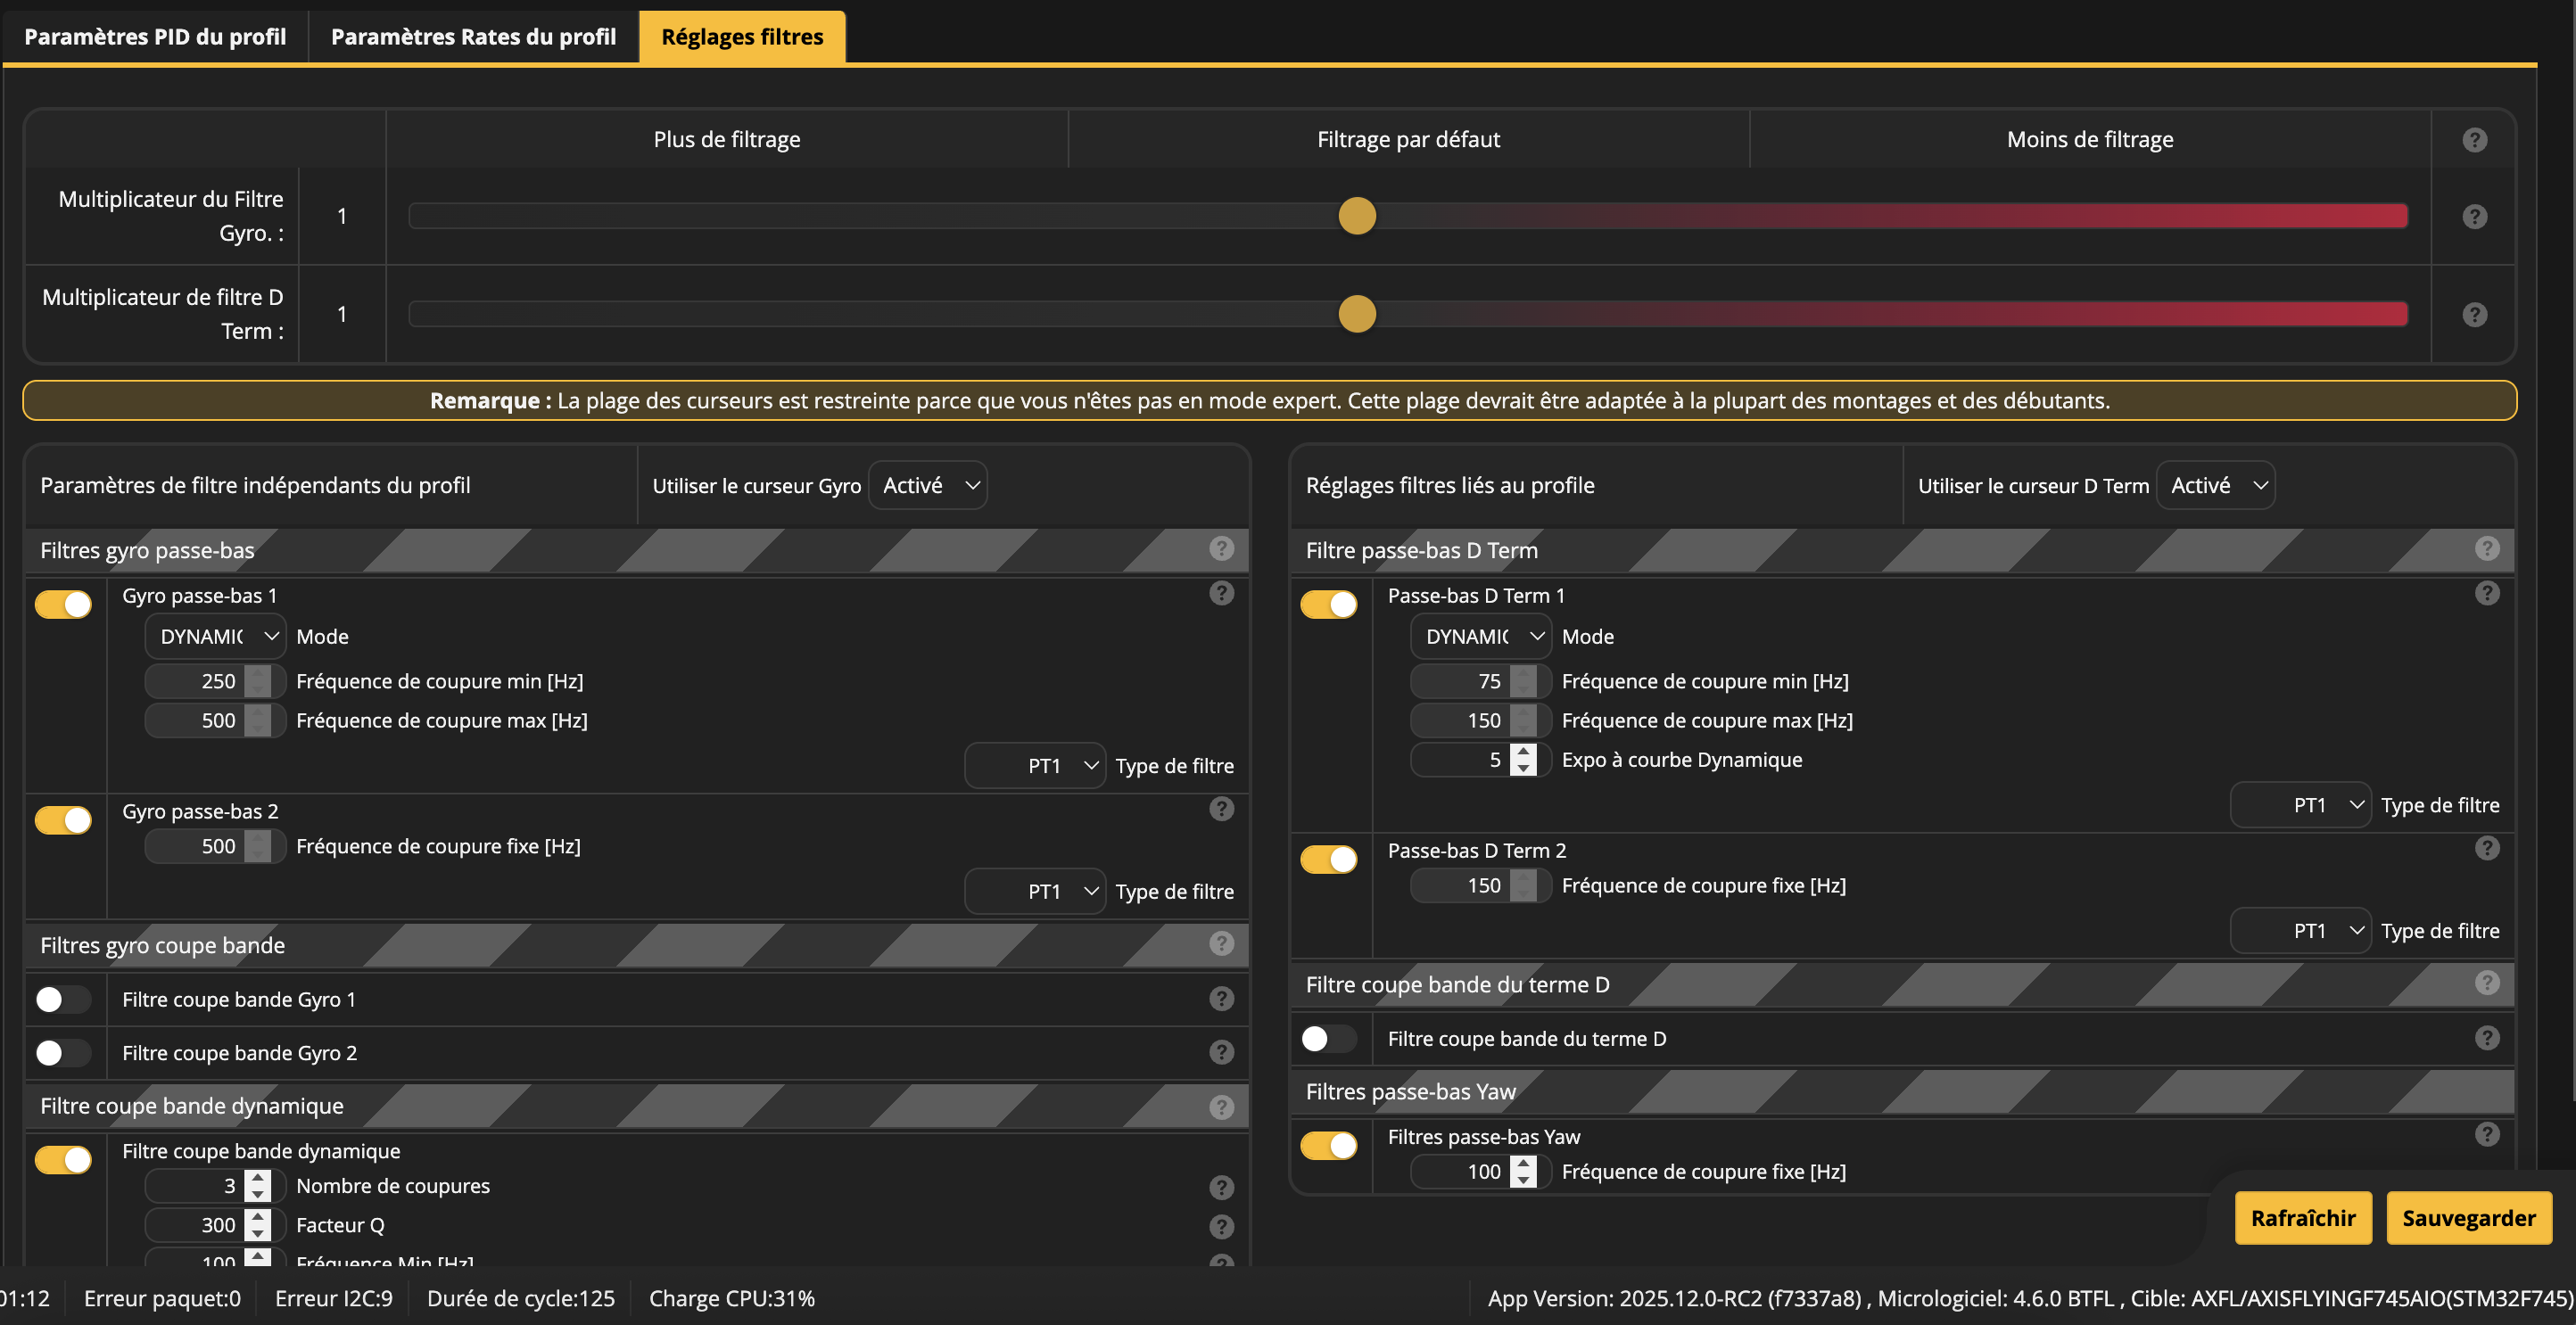Open Utiliser le curseur Gyro dropdown
This screenshot has height=1325, width=2576.
[927, 485]
